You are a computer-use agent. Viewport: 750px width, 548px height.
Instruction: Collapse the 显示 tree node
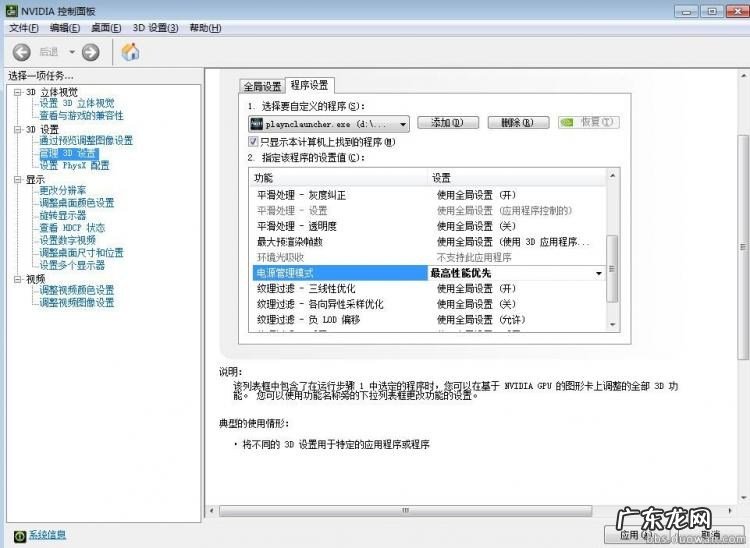[x=18, y=180]
